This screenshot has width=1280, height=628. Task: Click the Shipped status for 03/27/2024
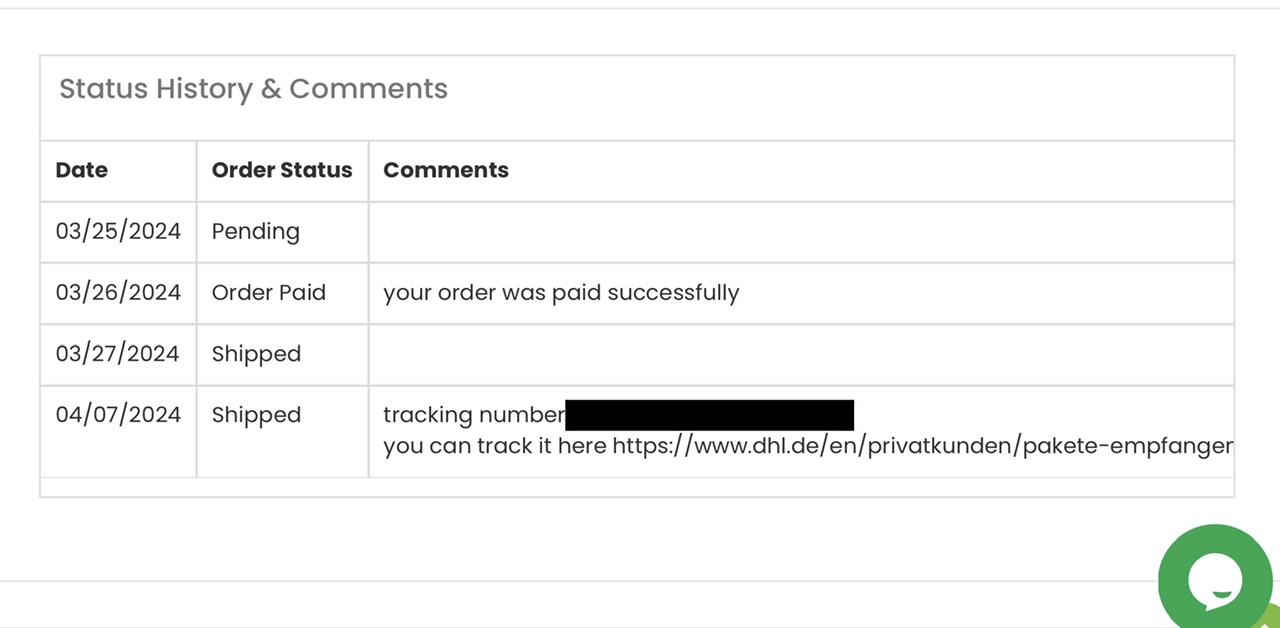(x=256, y=354)
